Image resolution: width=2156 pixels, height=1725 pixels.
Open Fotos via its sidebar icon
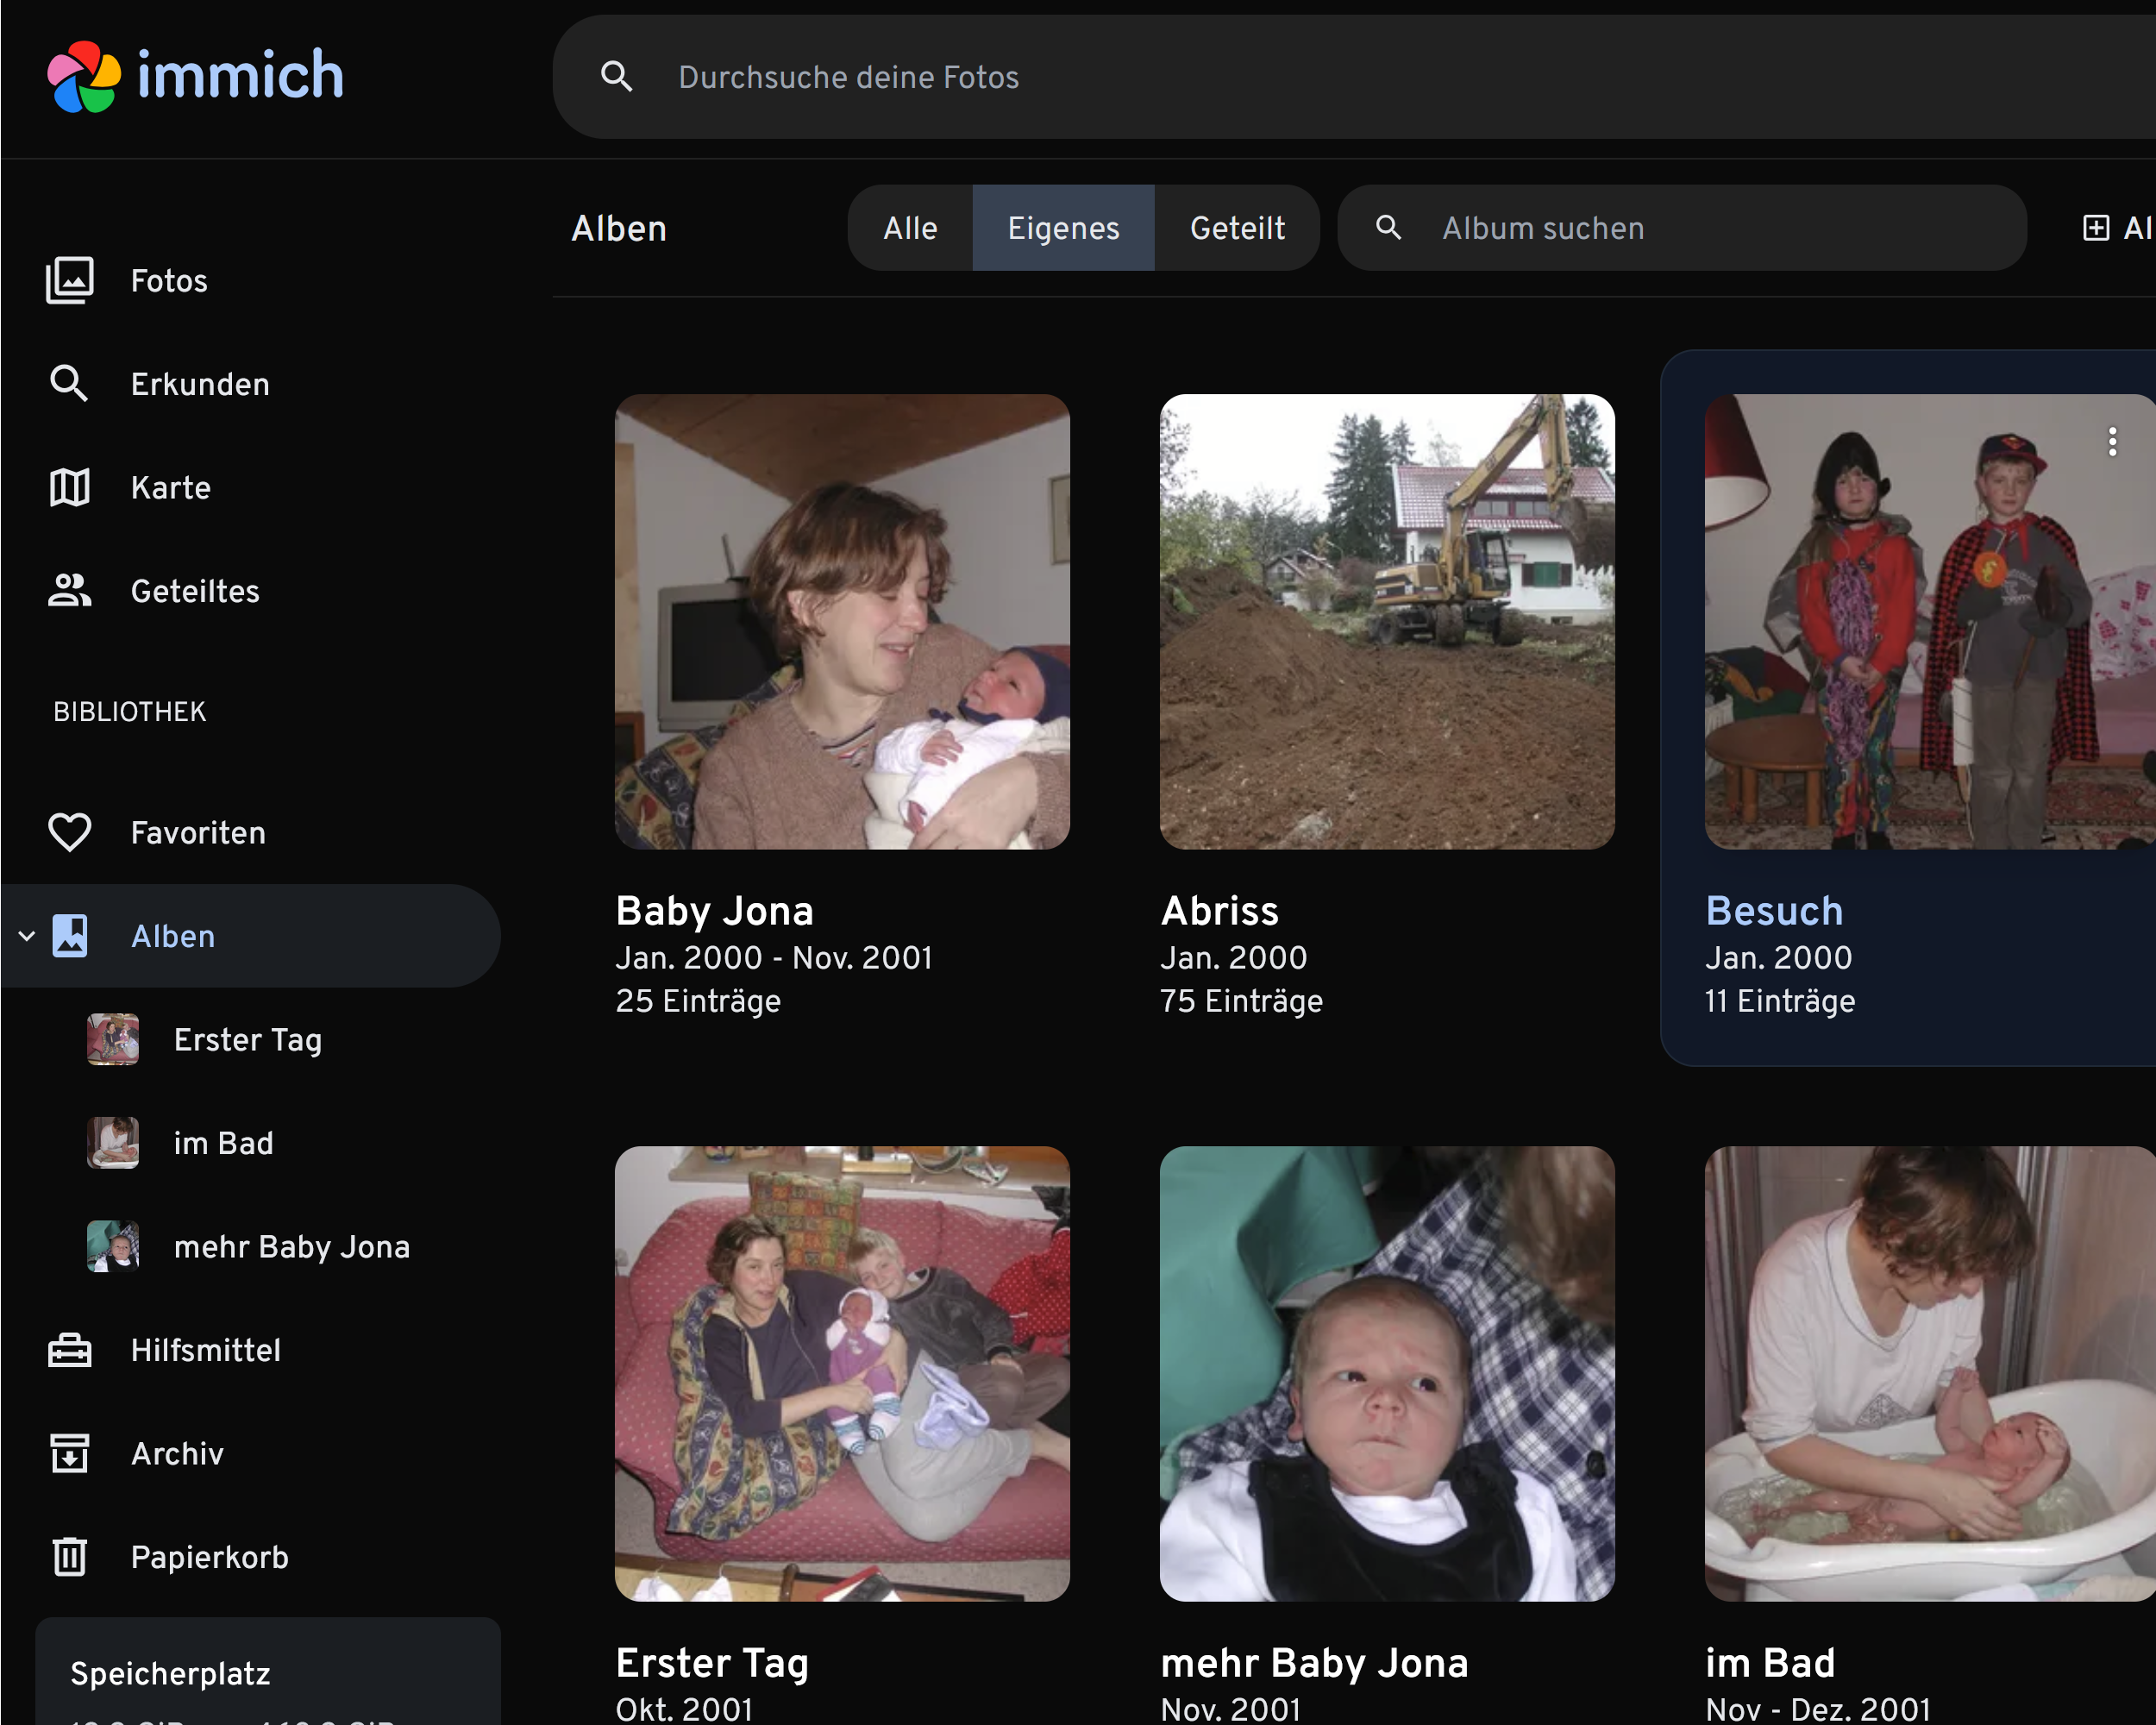69,281
